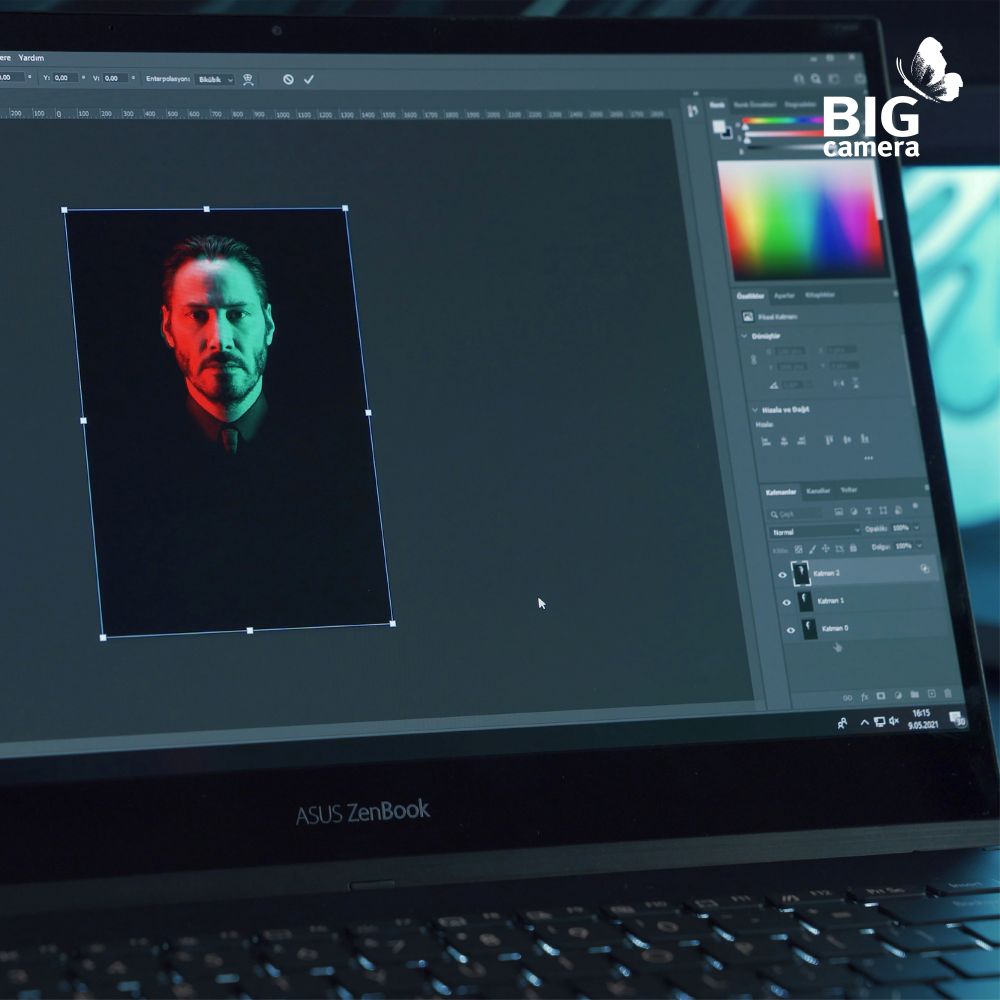This screenshot has width=1000, height=1000.
Task: Toggle lock all padlock icon
Action: (x=853, y=547)
